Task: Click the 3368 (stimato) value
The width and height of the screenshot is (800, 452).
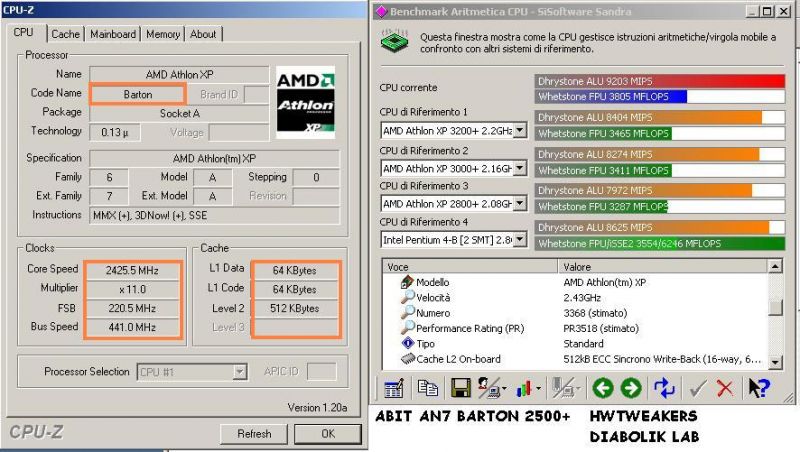Action: [x=595, y=313]
